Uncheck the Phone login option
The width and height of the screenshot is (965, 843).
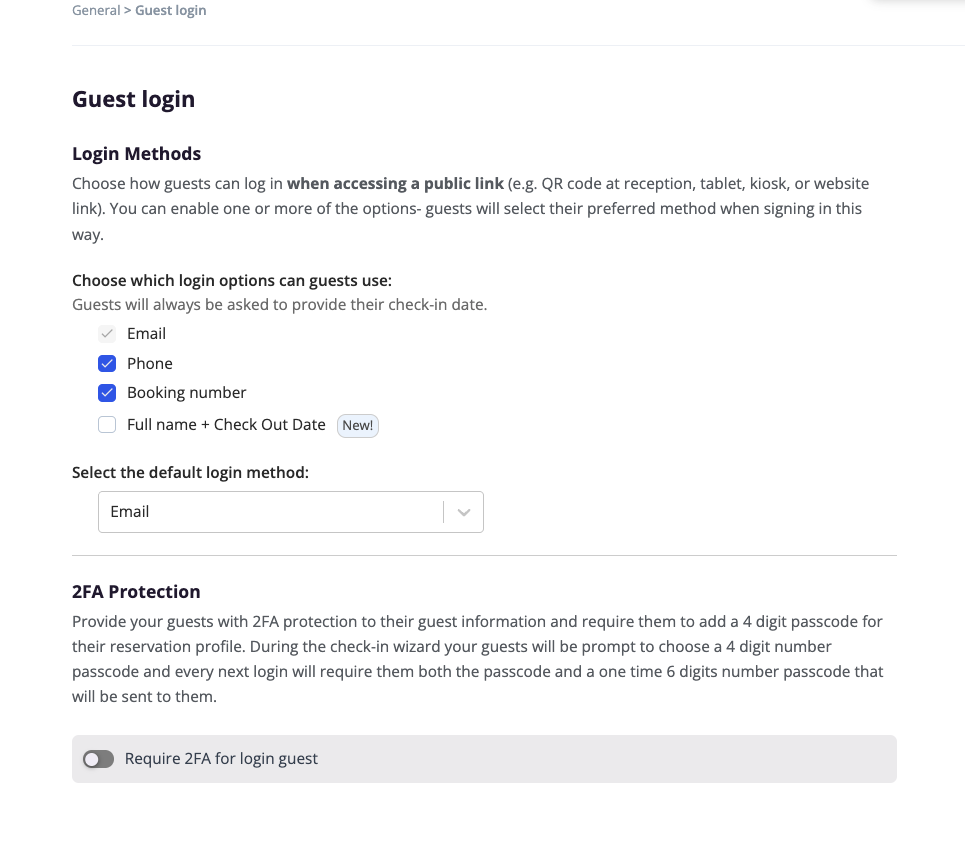pos(107,364)
